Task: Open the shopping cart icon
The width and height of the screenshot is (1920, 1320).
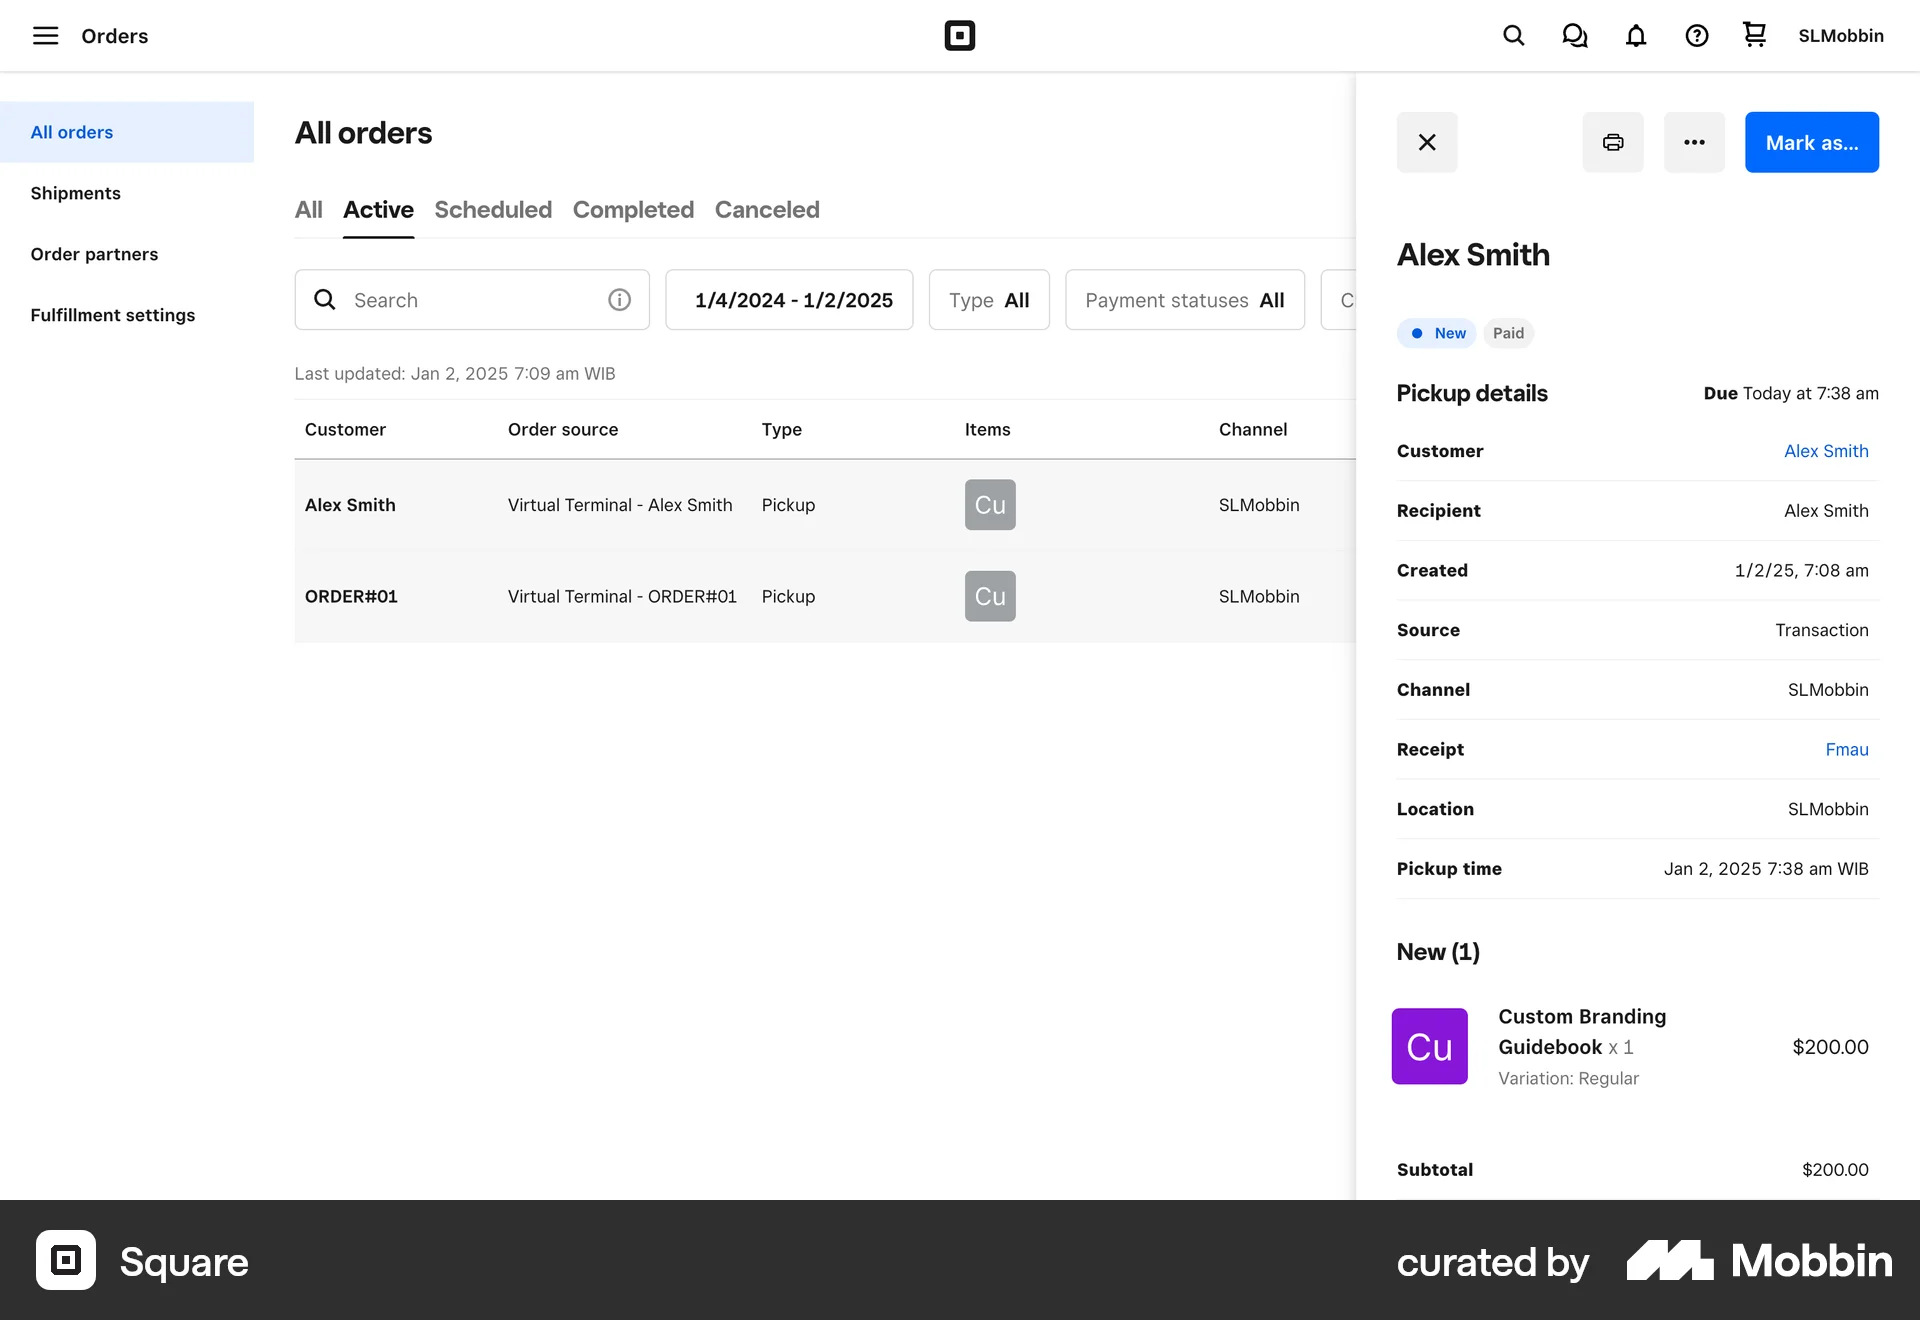Action: click(x=1754, y=35)
